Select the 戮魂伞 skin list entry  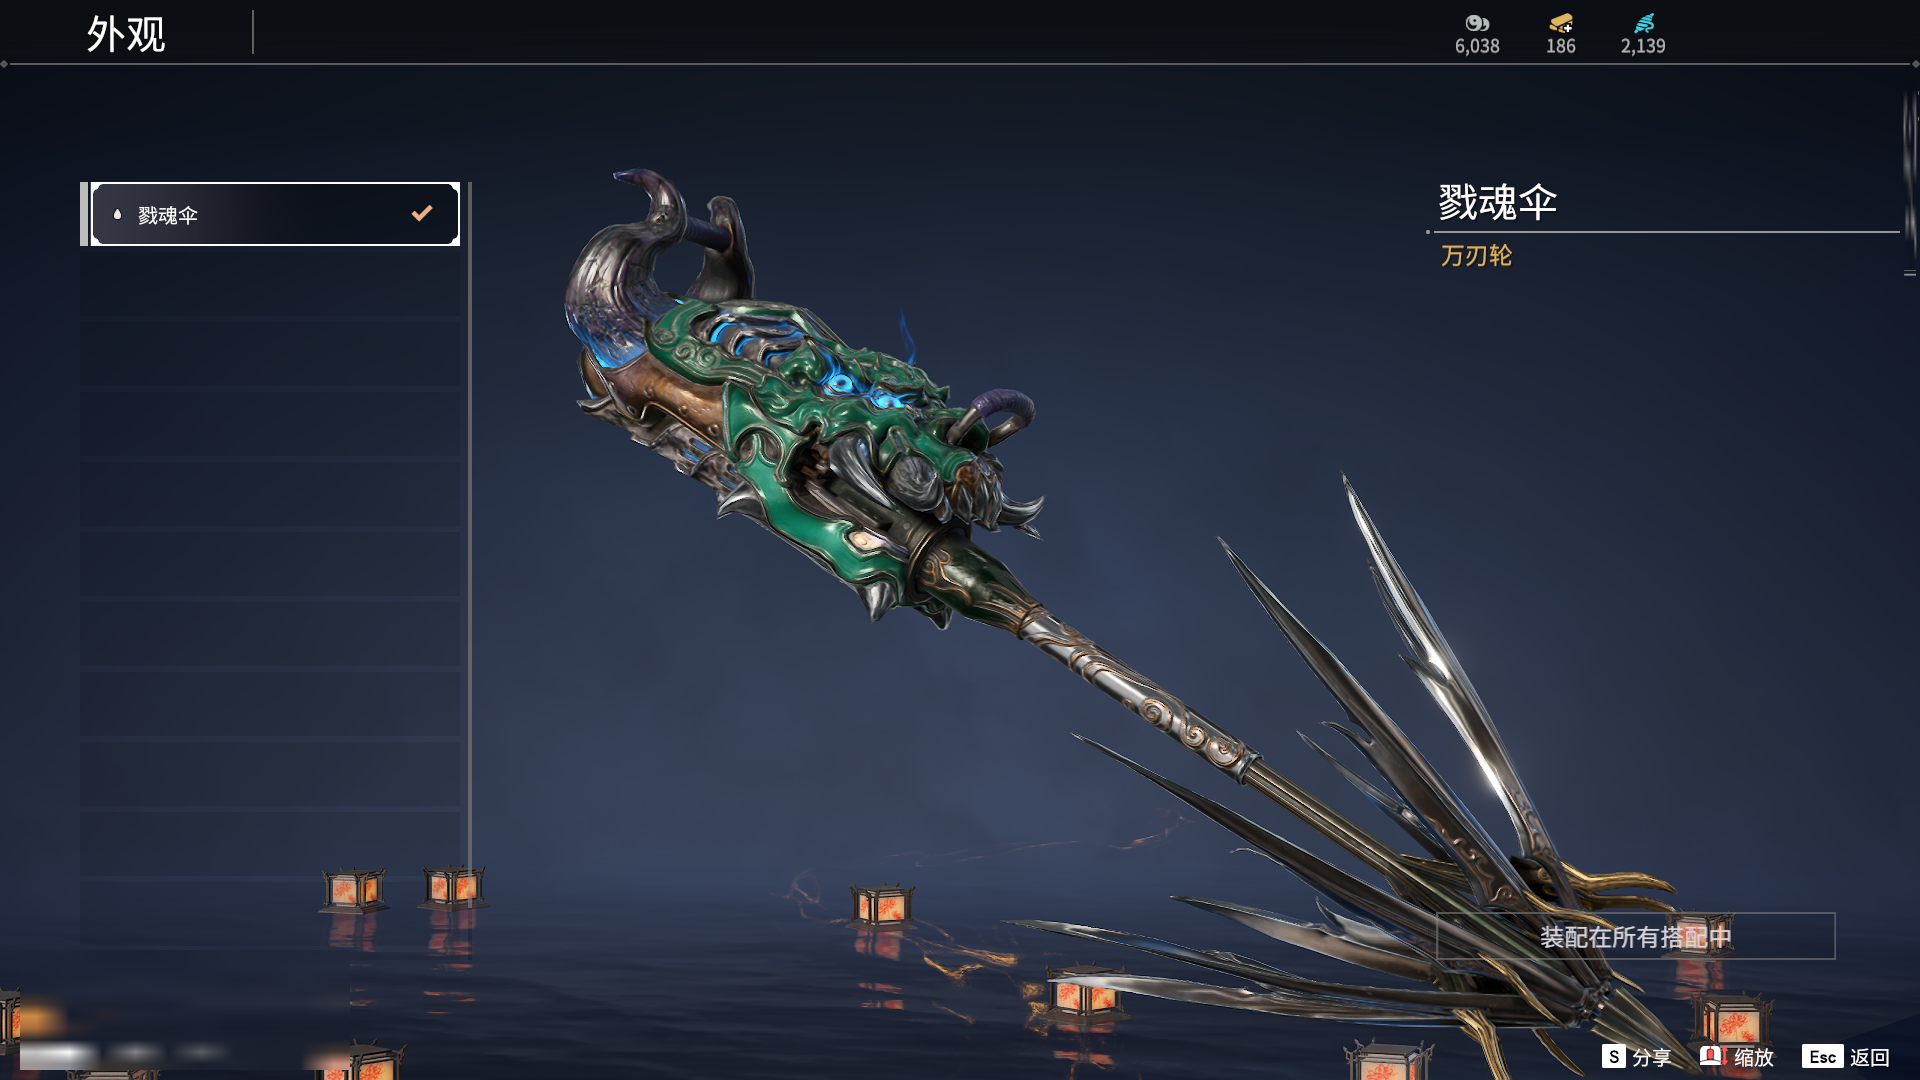coord(275,214)
